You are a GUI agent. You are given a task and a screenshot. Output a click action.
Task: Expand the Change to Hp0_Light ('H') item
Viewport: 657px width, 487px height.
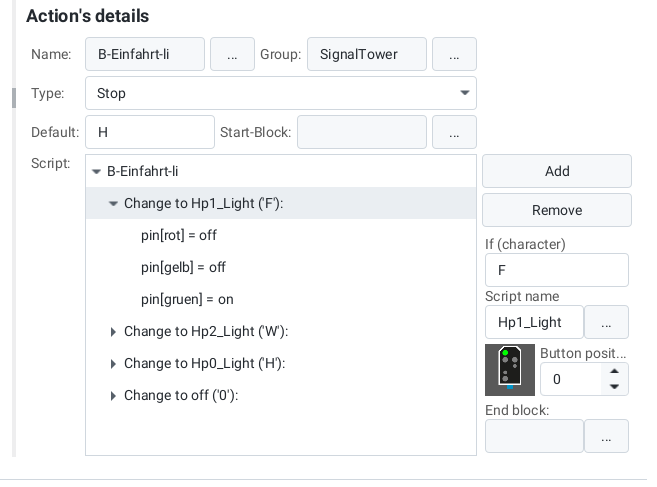click(113, 364)
